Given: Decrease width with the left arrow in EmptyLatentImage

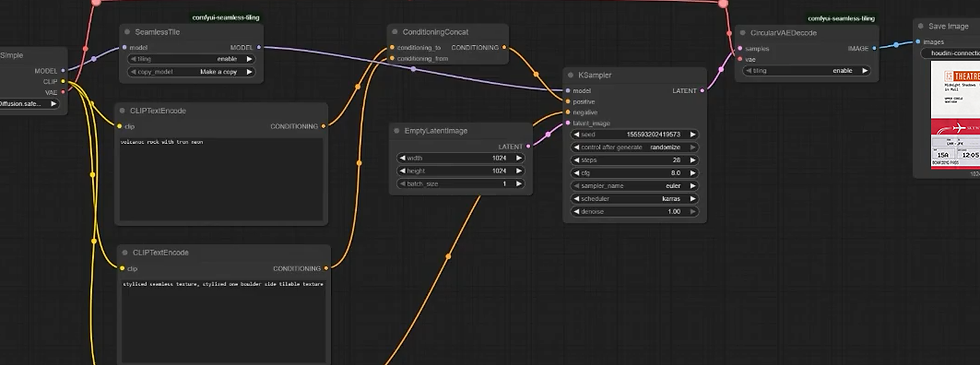Looking at the screenshot, I should pyautogui.click(x=402, y=158).
